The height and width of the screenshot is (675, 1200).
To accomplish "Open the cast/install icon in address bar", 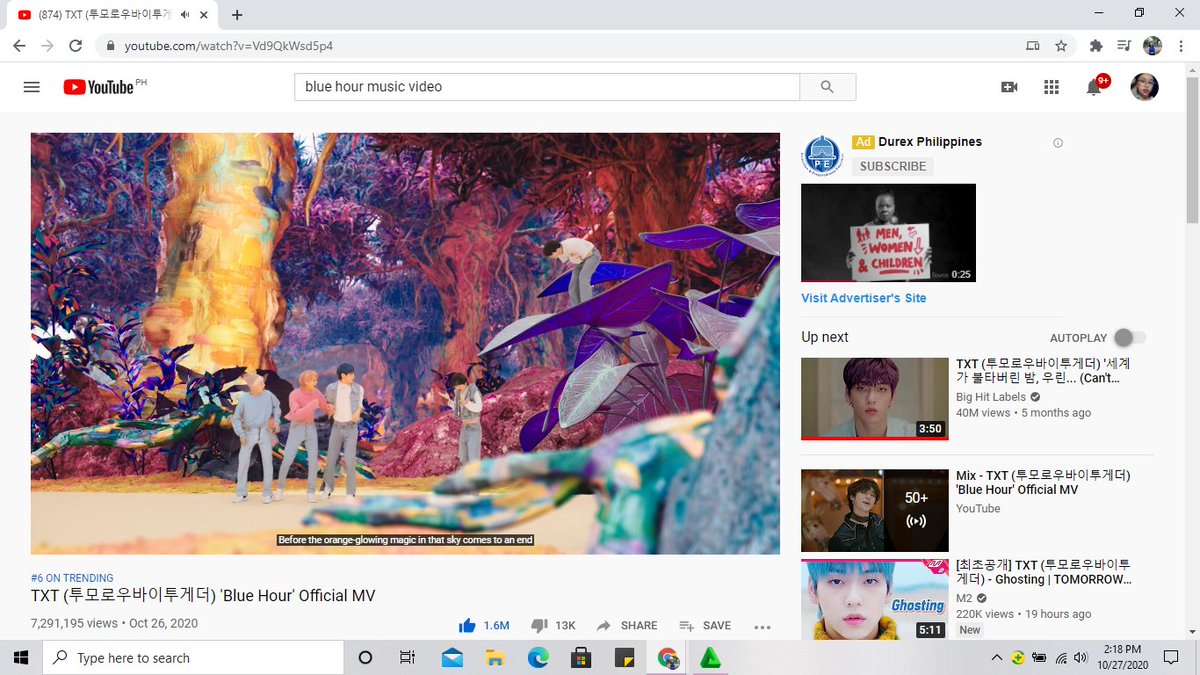I will [1033, 46].
